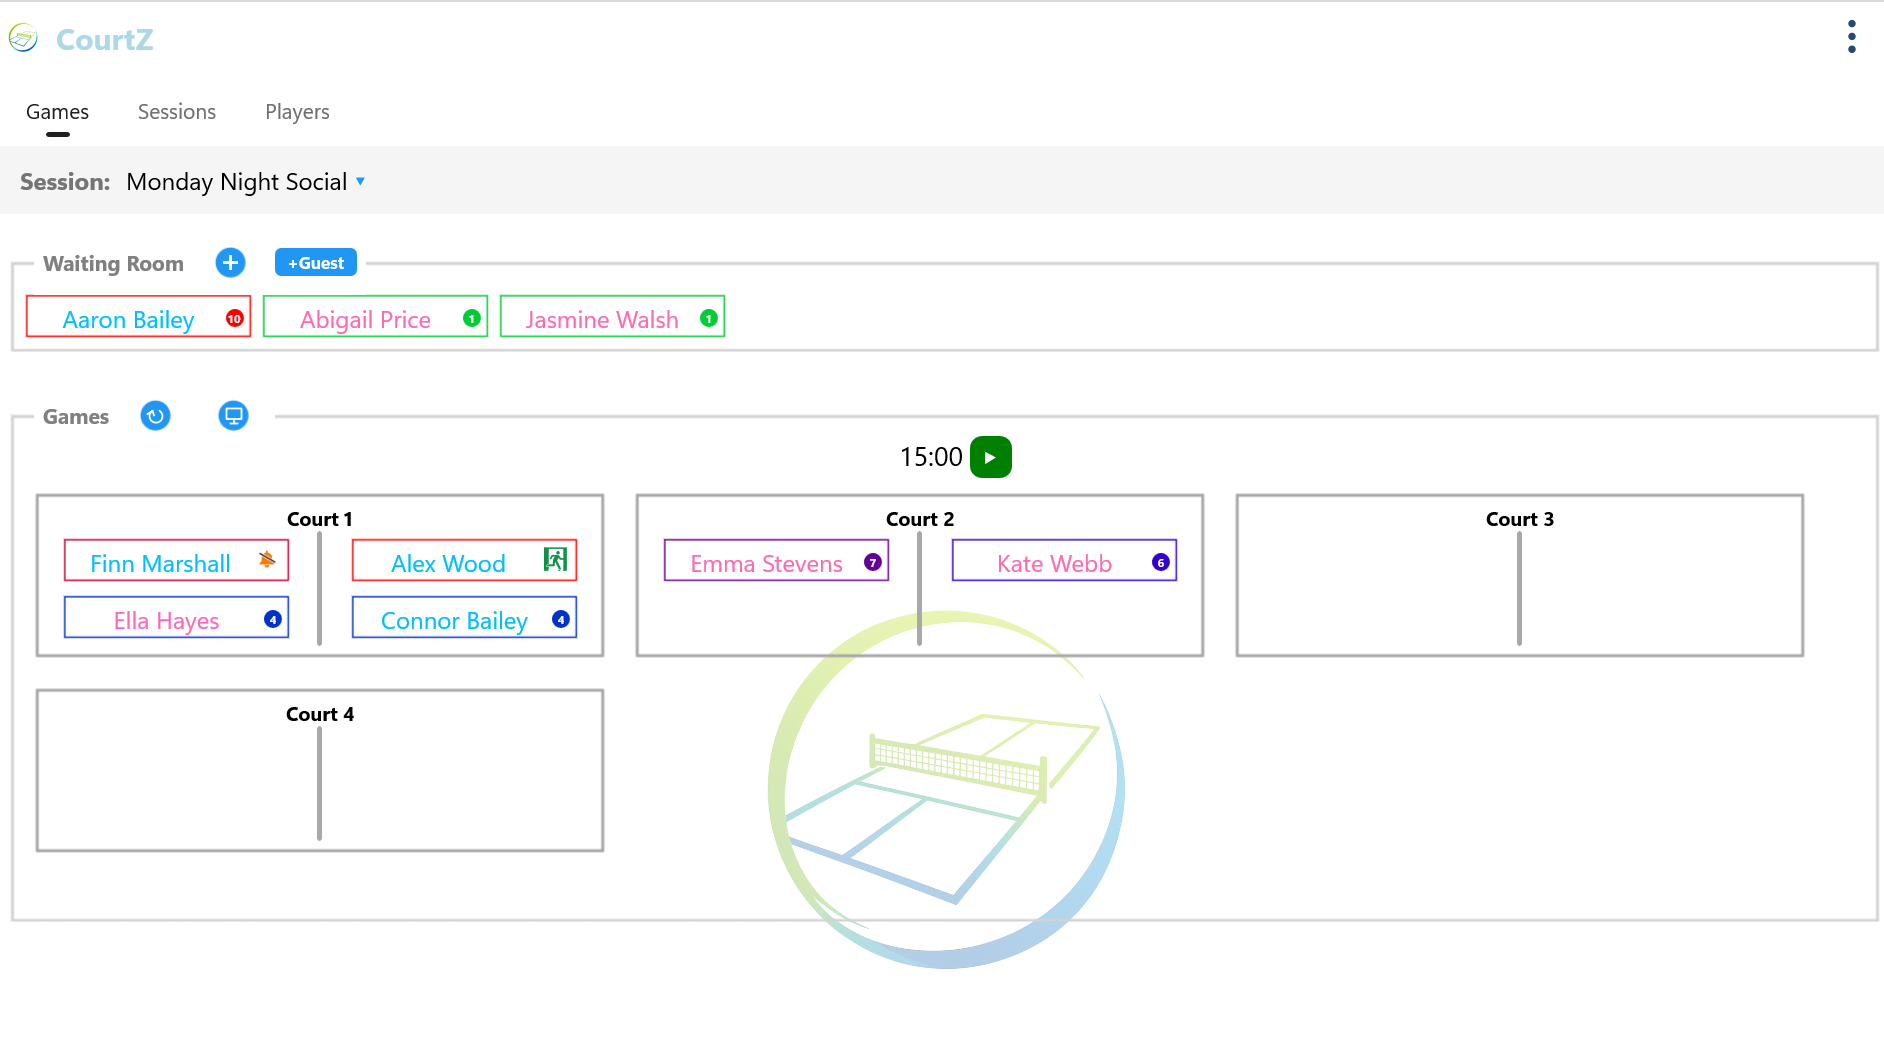Open the three-dot more options menu
Viewport: 1884px width, 1051px height.
(1852, 37)
